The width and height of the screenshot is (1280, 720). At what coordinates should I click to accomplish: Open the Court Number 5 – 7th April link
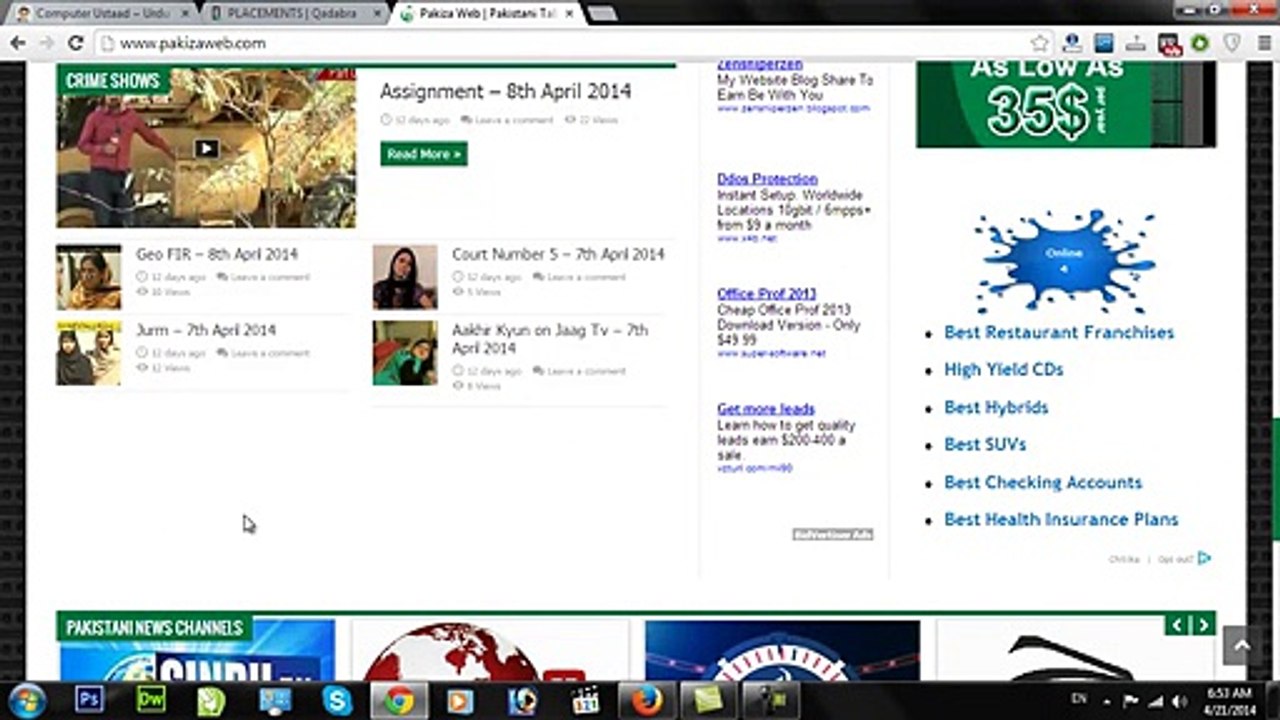558,254
